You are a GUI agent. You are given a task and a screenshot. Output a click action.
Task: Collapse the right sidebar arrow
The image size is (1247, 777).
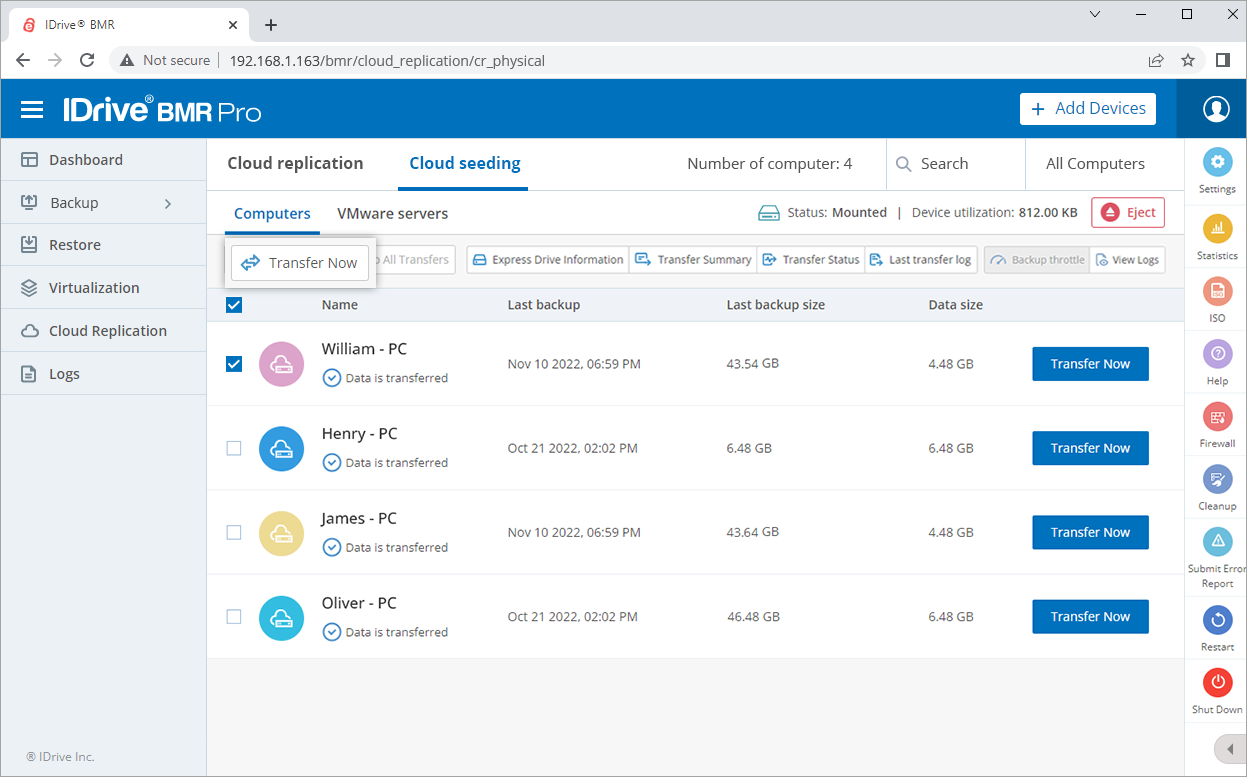1230,749
